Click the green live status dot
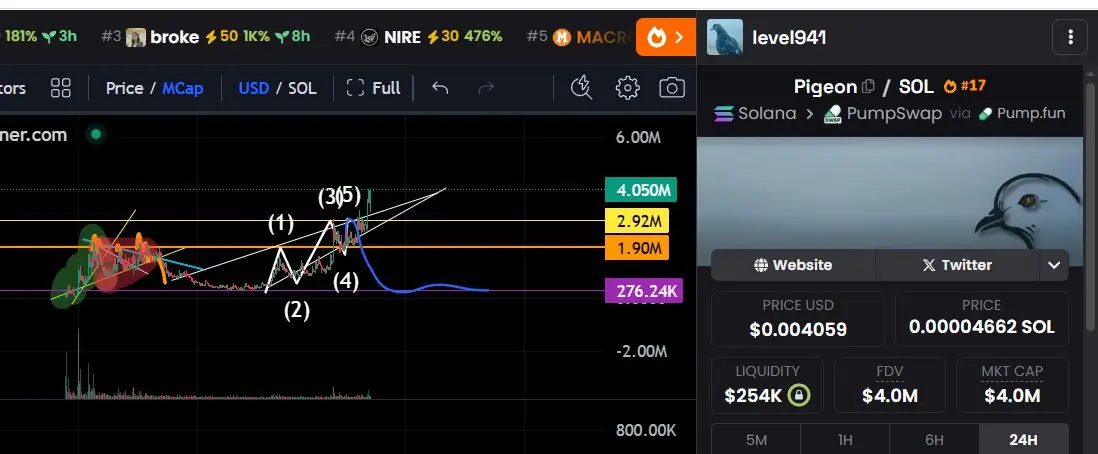The height and width of the screenshot is (454, 1098). point(96,134)
